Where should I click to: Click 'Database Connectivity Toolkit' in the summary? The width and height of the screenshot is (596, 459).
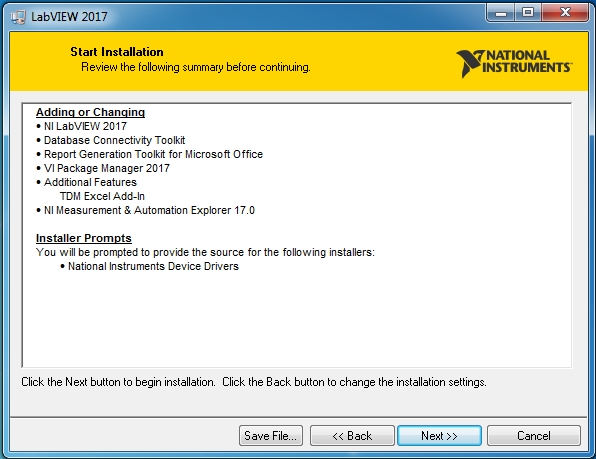[114, 140]
